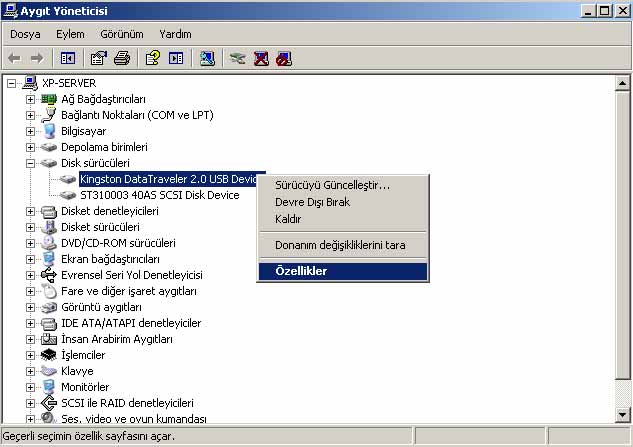This screenshot has width=633, height=447.
Task: Click the Properties toolbar icon
Action: tap(99, 58)
